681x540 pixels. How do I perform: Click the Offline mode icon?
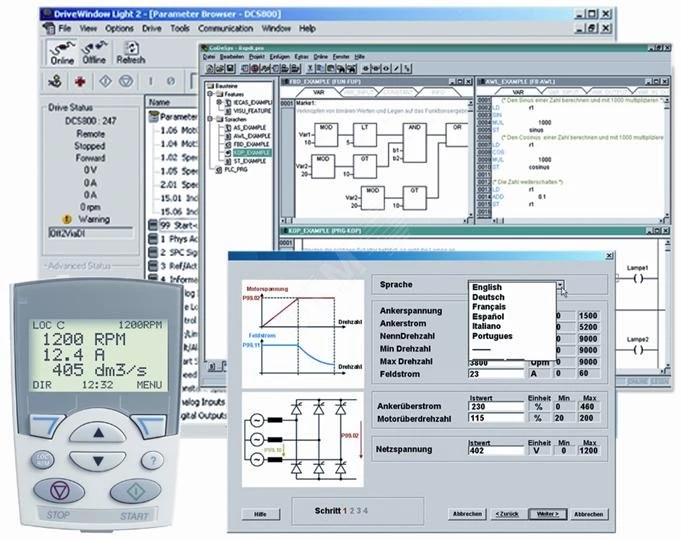[94, 53]
